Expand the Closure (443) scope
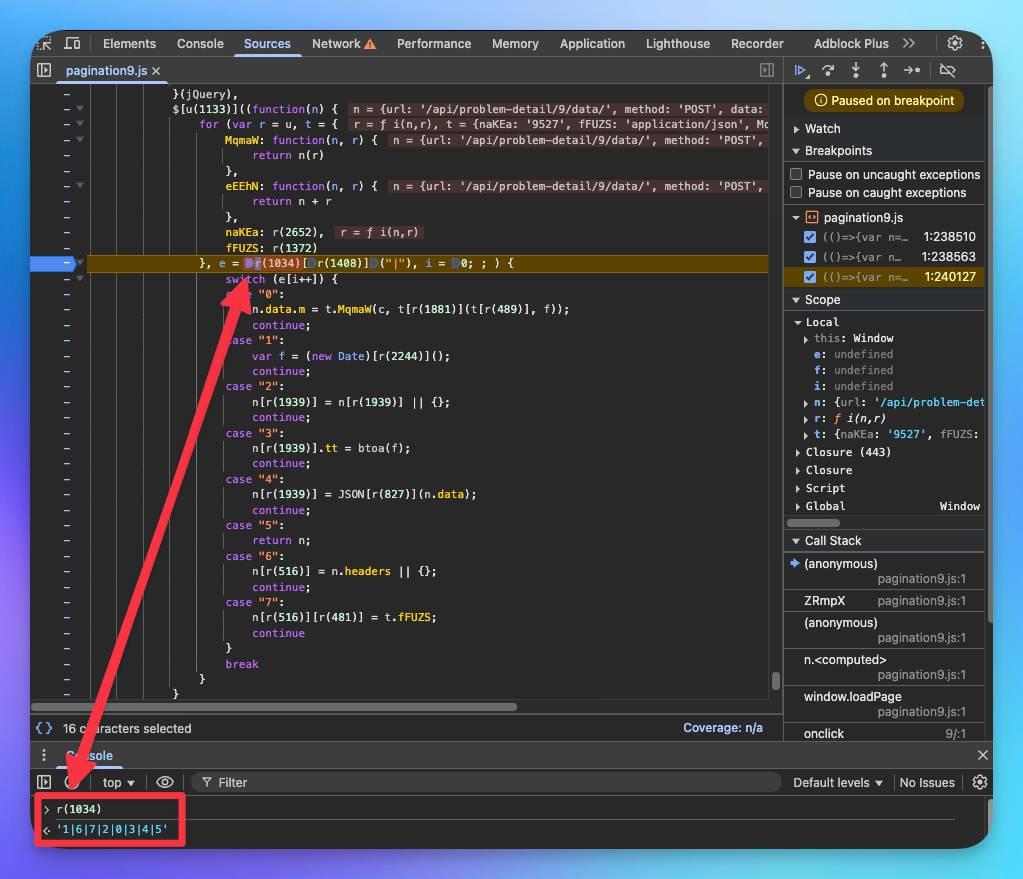The width and height of the screenshot is (1023, 879). click(797, 452)
